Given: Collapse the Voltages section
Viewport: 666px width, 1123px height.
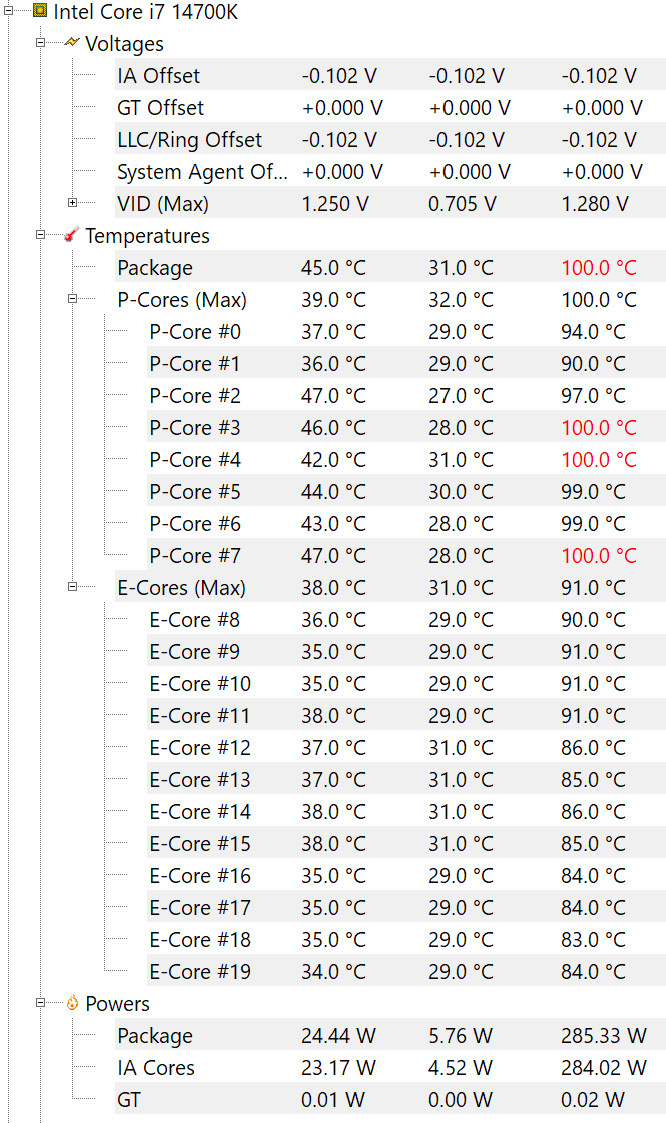Looking at the screenshot, I should [41, 43].
